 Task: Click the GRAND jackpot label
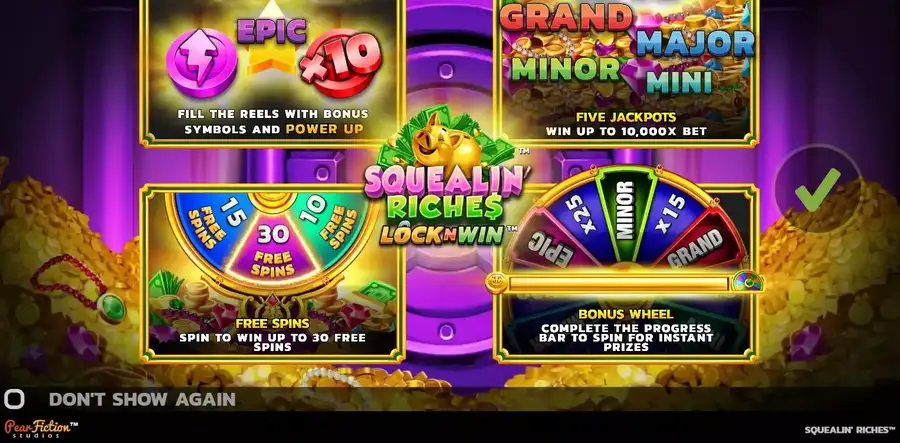pyautogui.click(x=566, y=17)
